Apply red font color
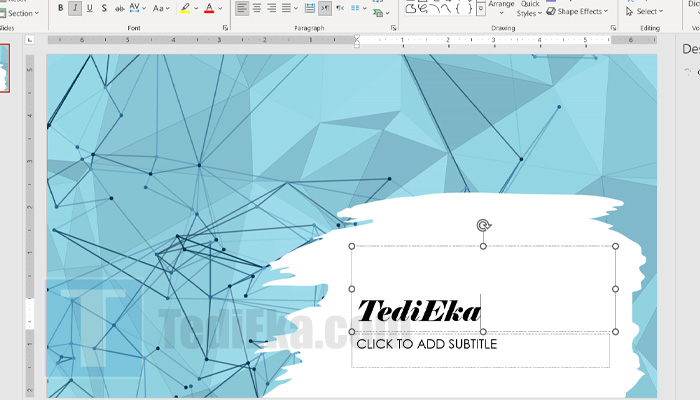 (x=209, y=8)
